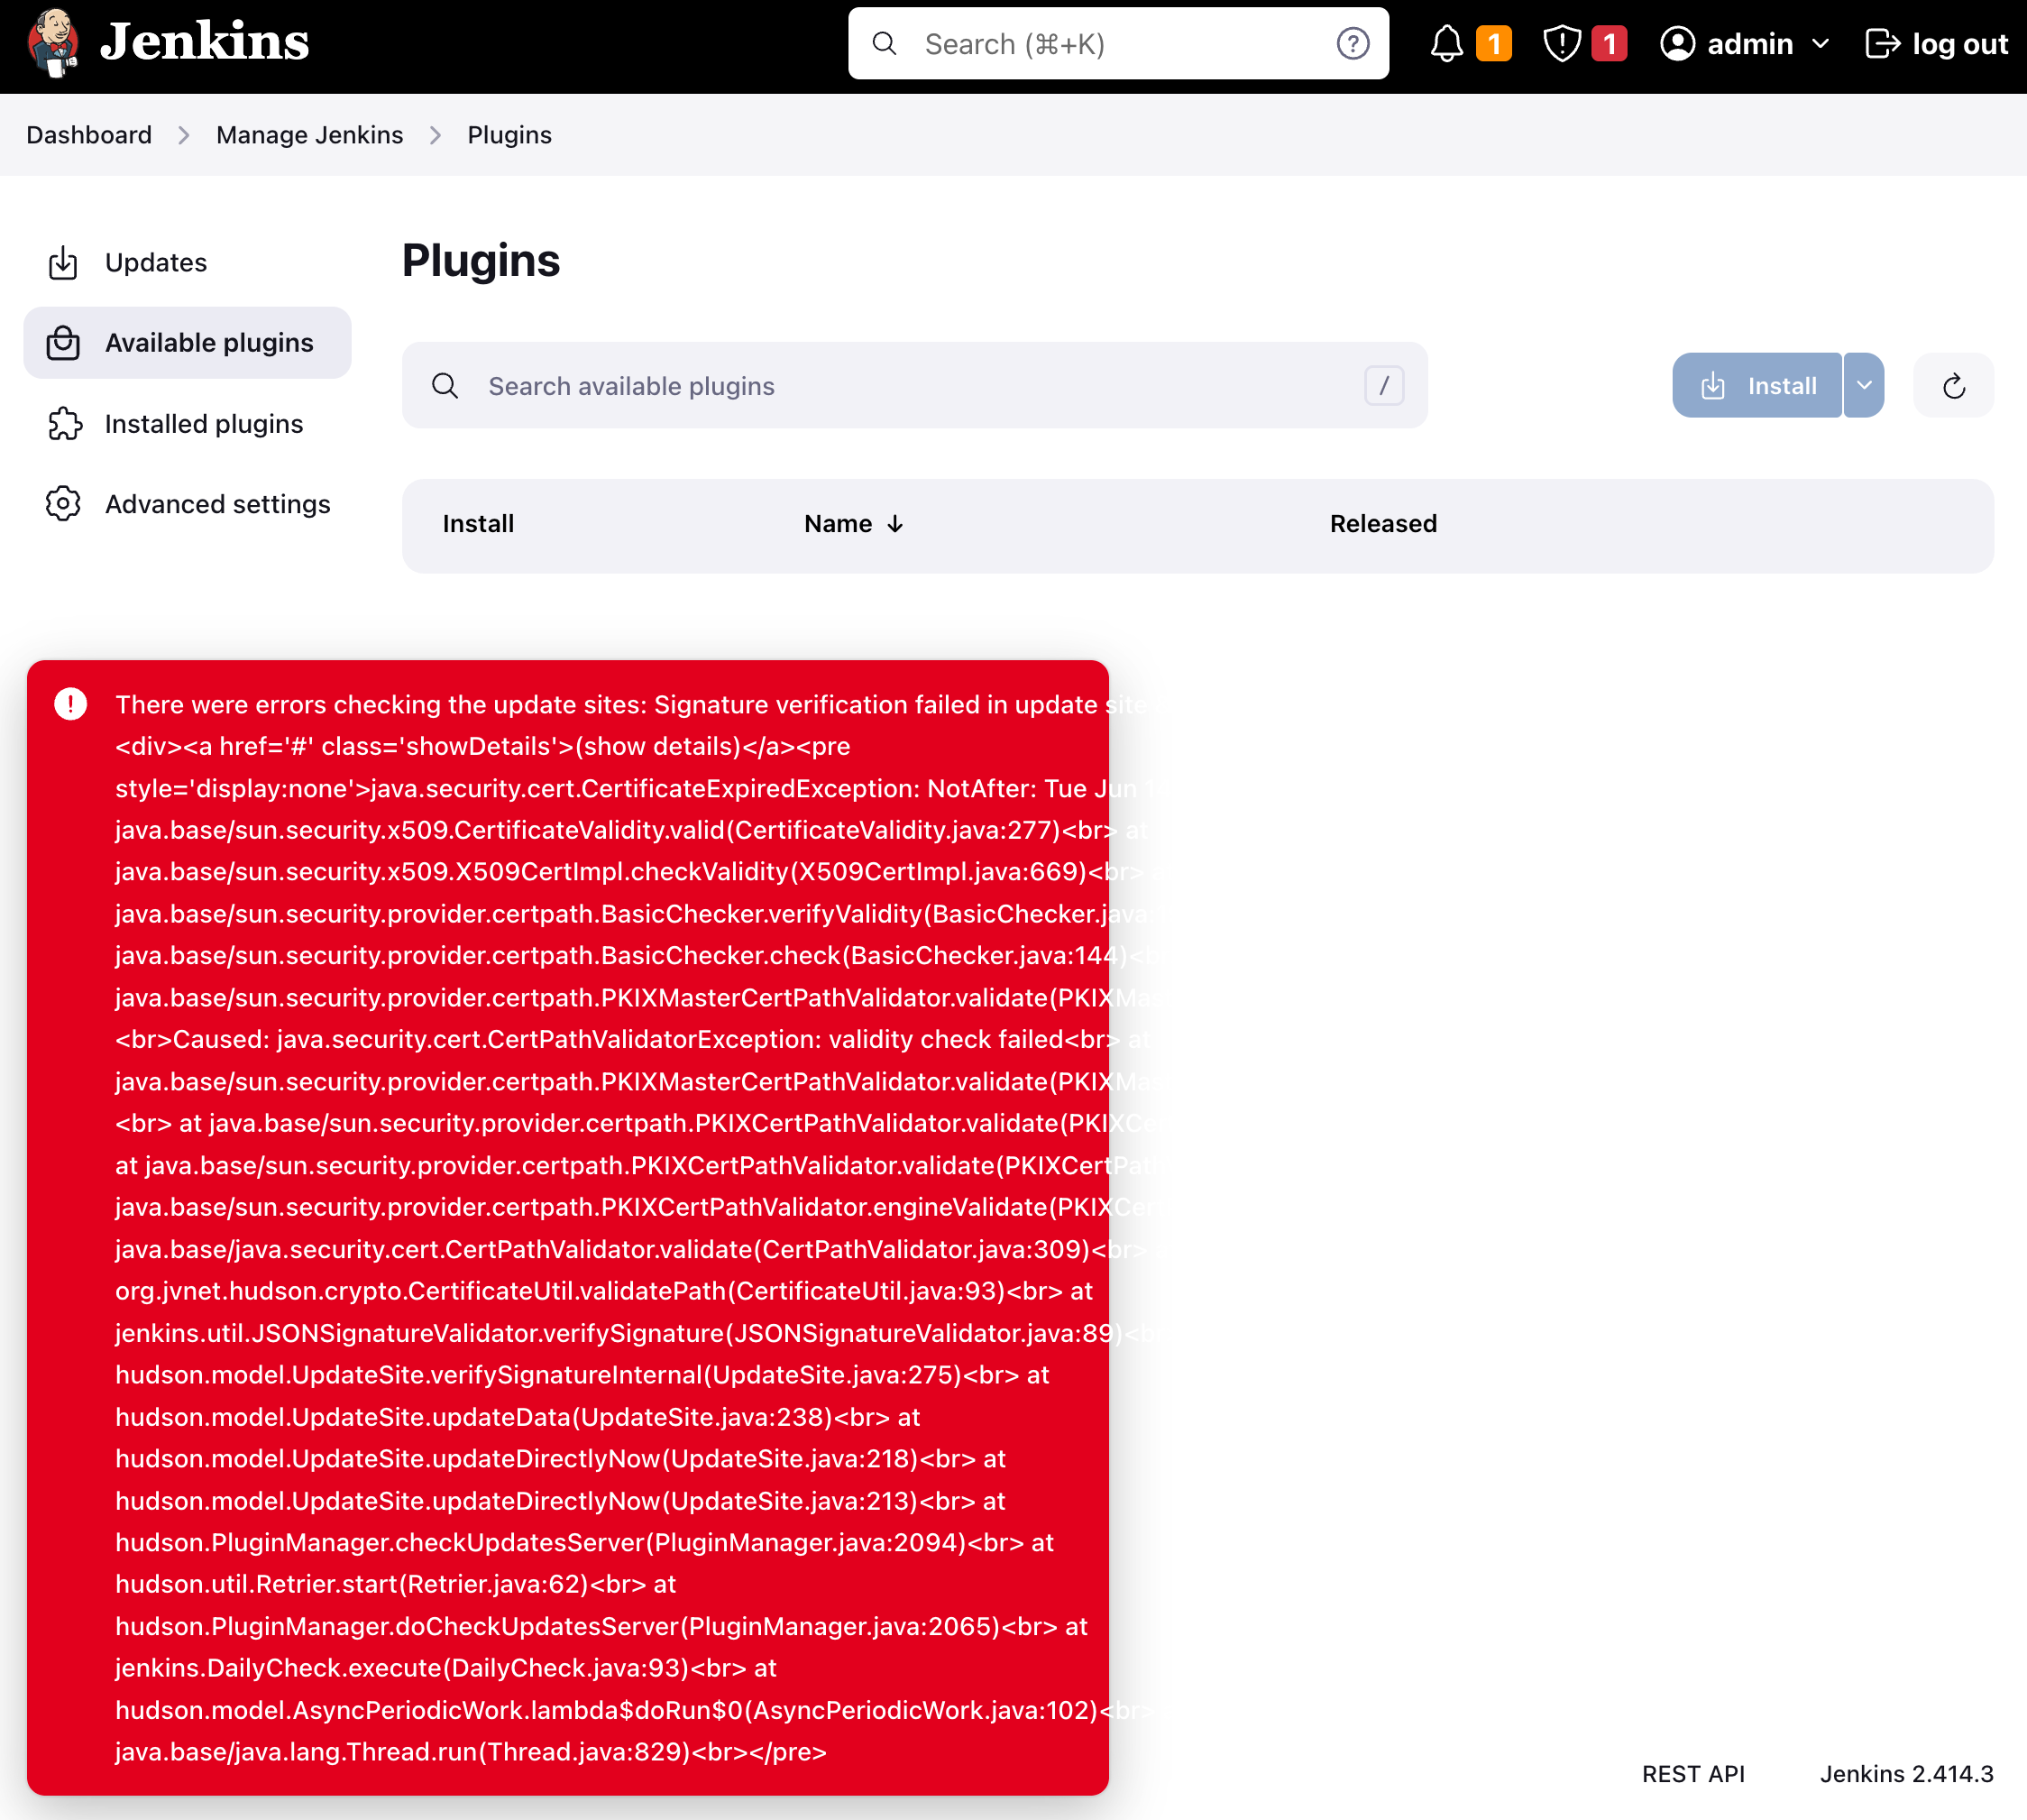Click the 'hudson.util.Retrier.start' stack line
Image resolution: width=2027 pixels, height=1820 pixels.
pyautogui.click(x=396, y=1584)
